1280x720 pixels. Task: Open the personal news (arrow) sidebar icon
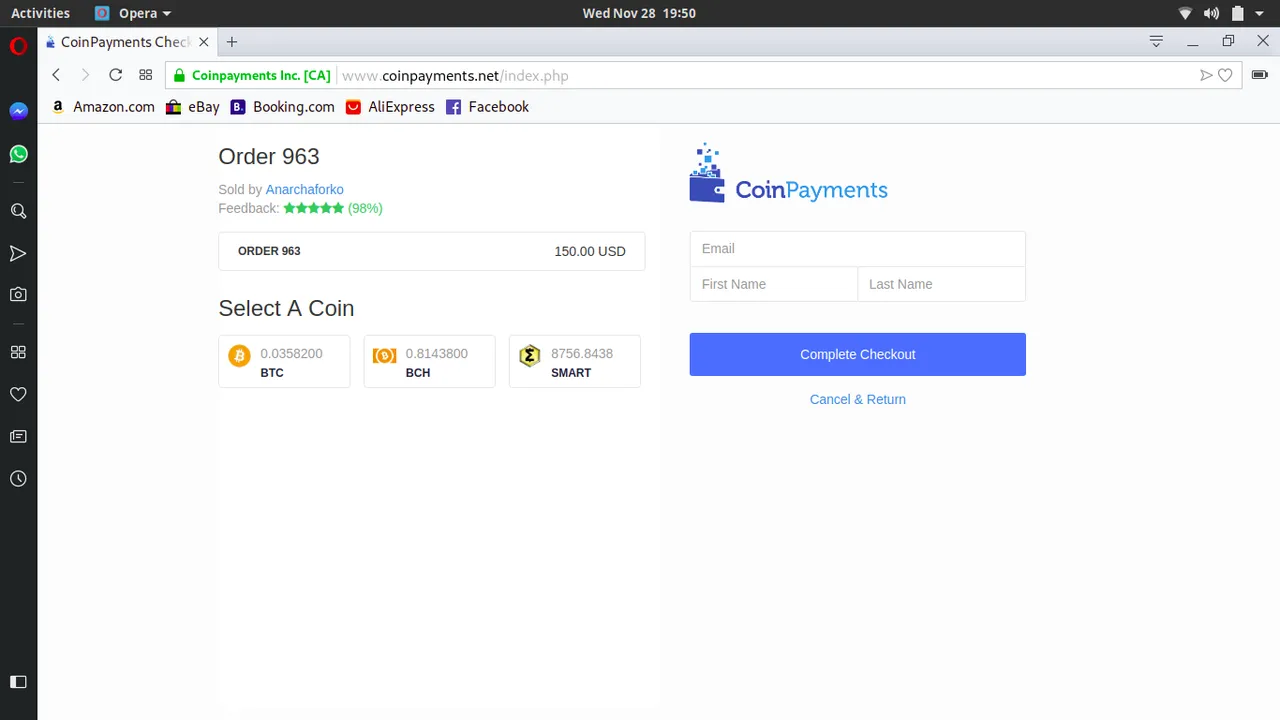[18, 254]
